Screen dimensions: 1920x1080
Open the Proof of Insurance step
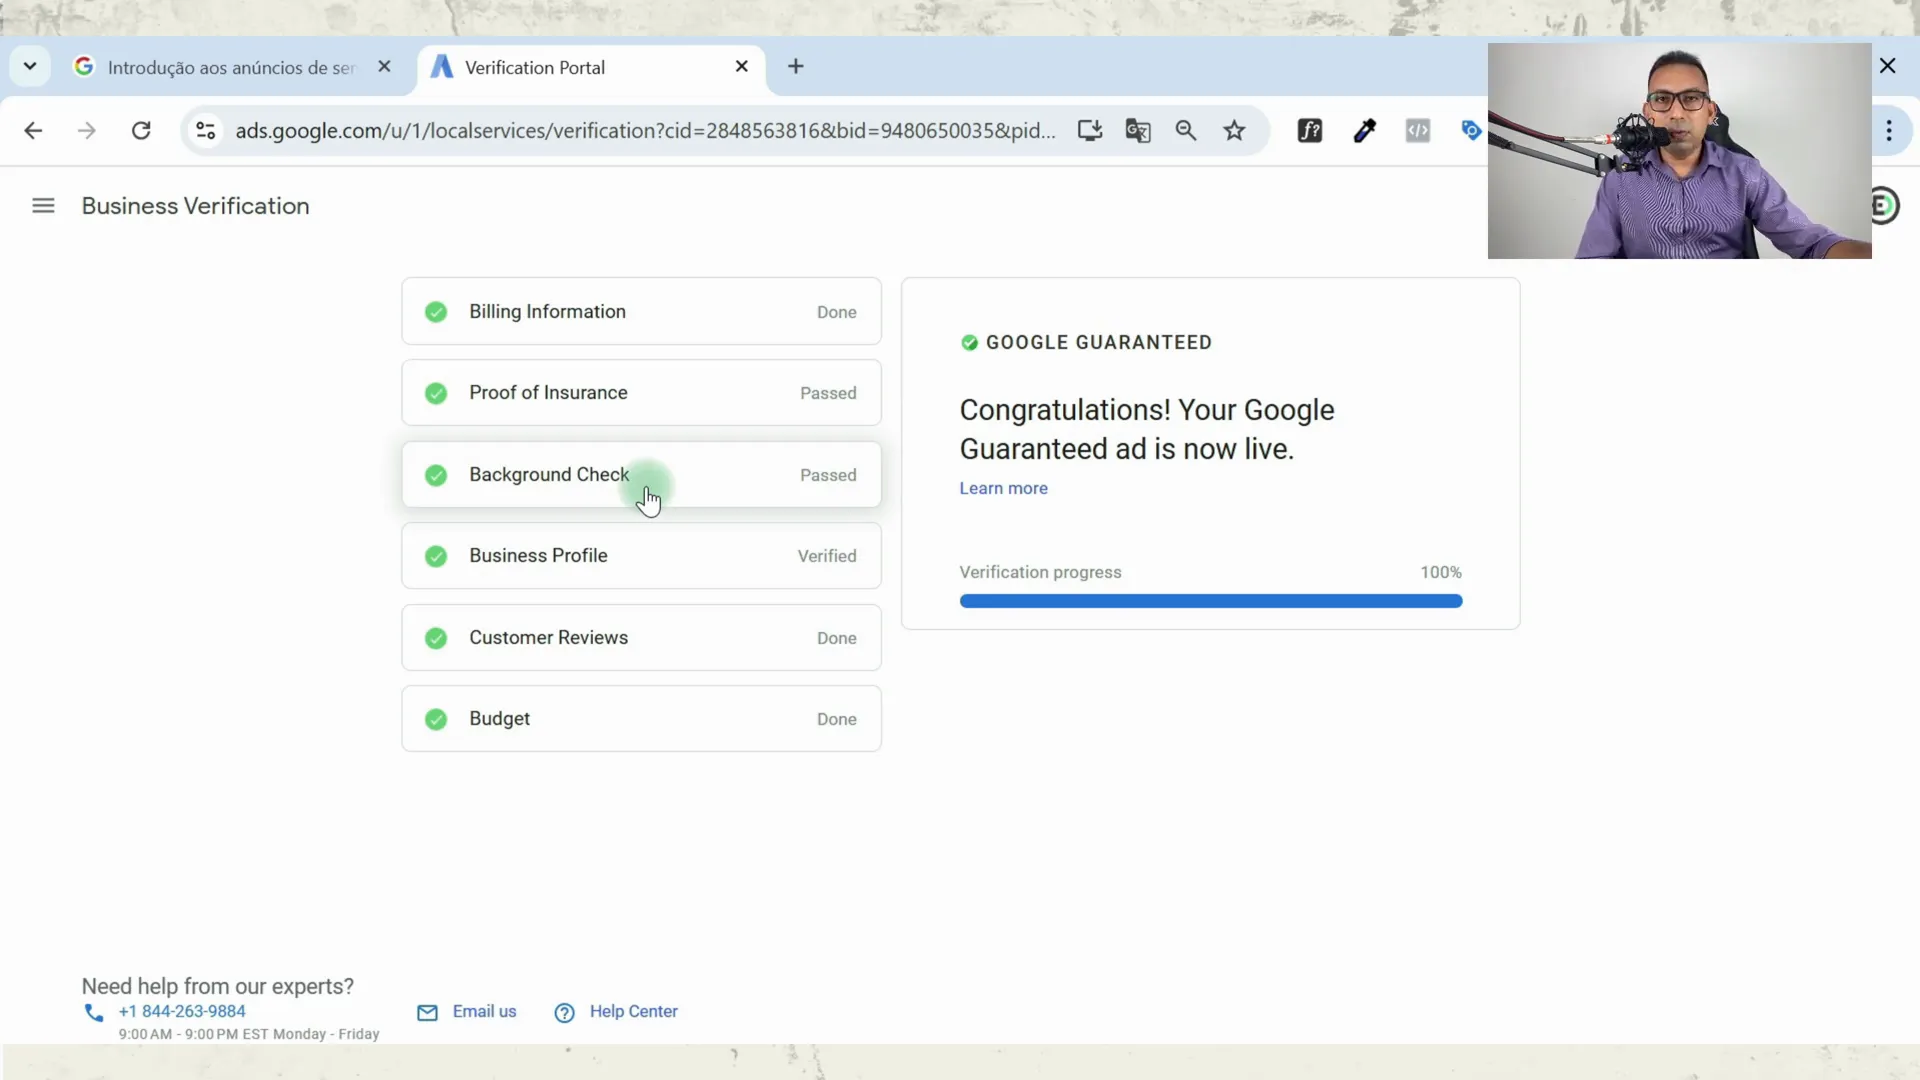641,393
